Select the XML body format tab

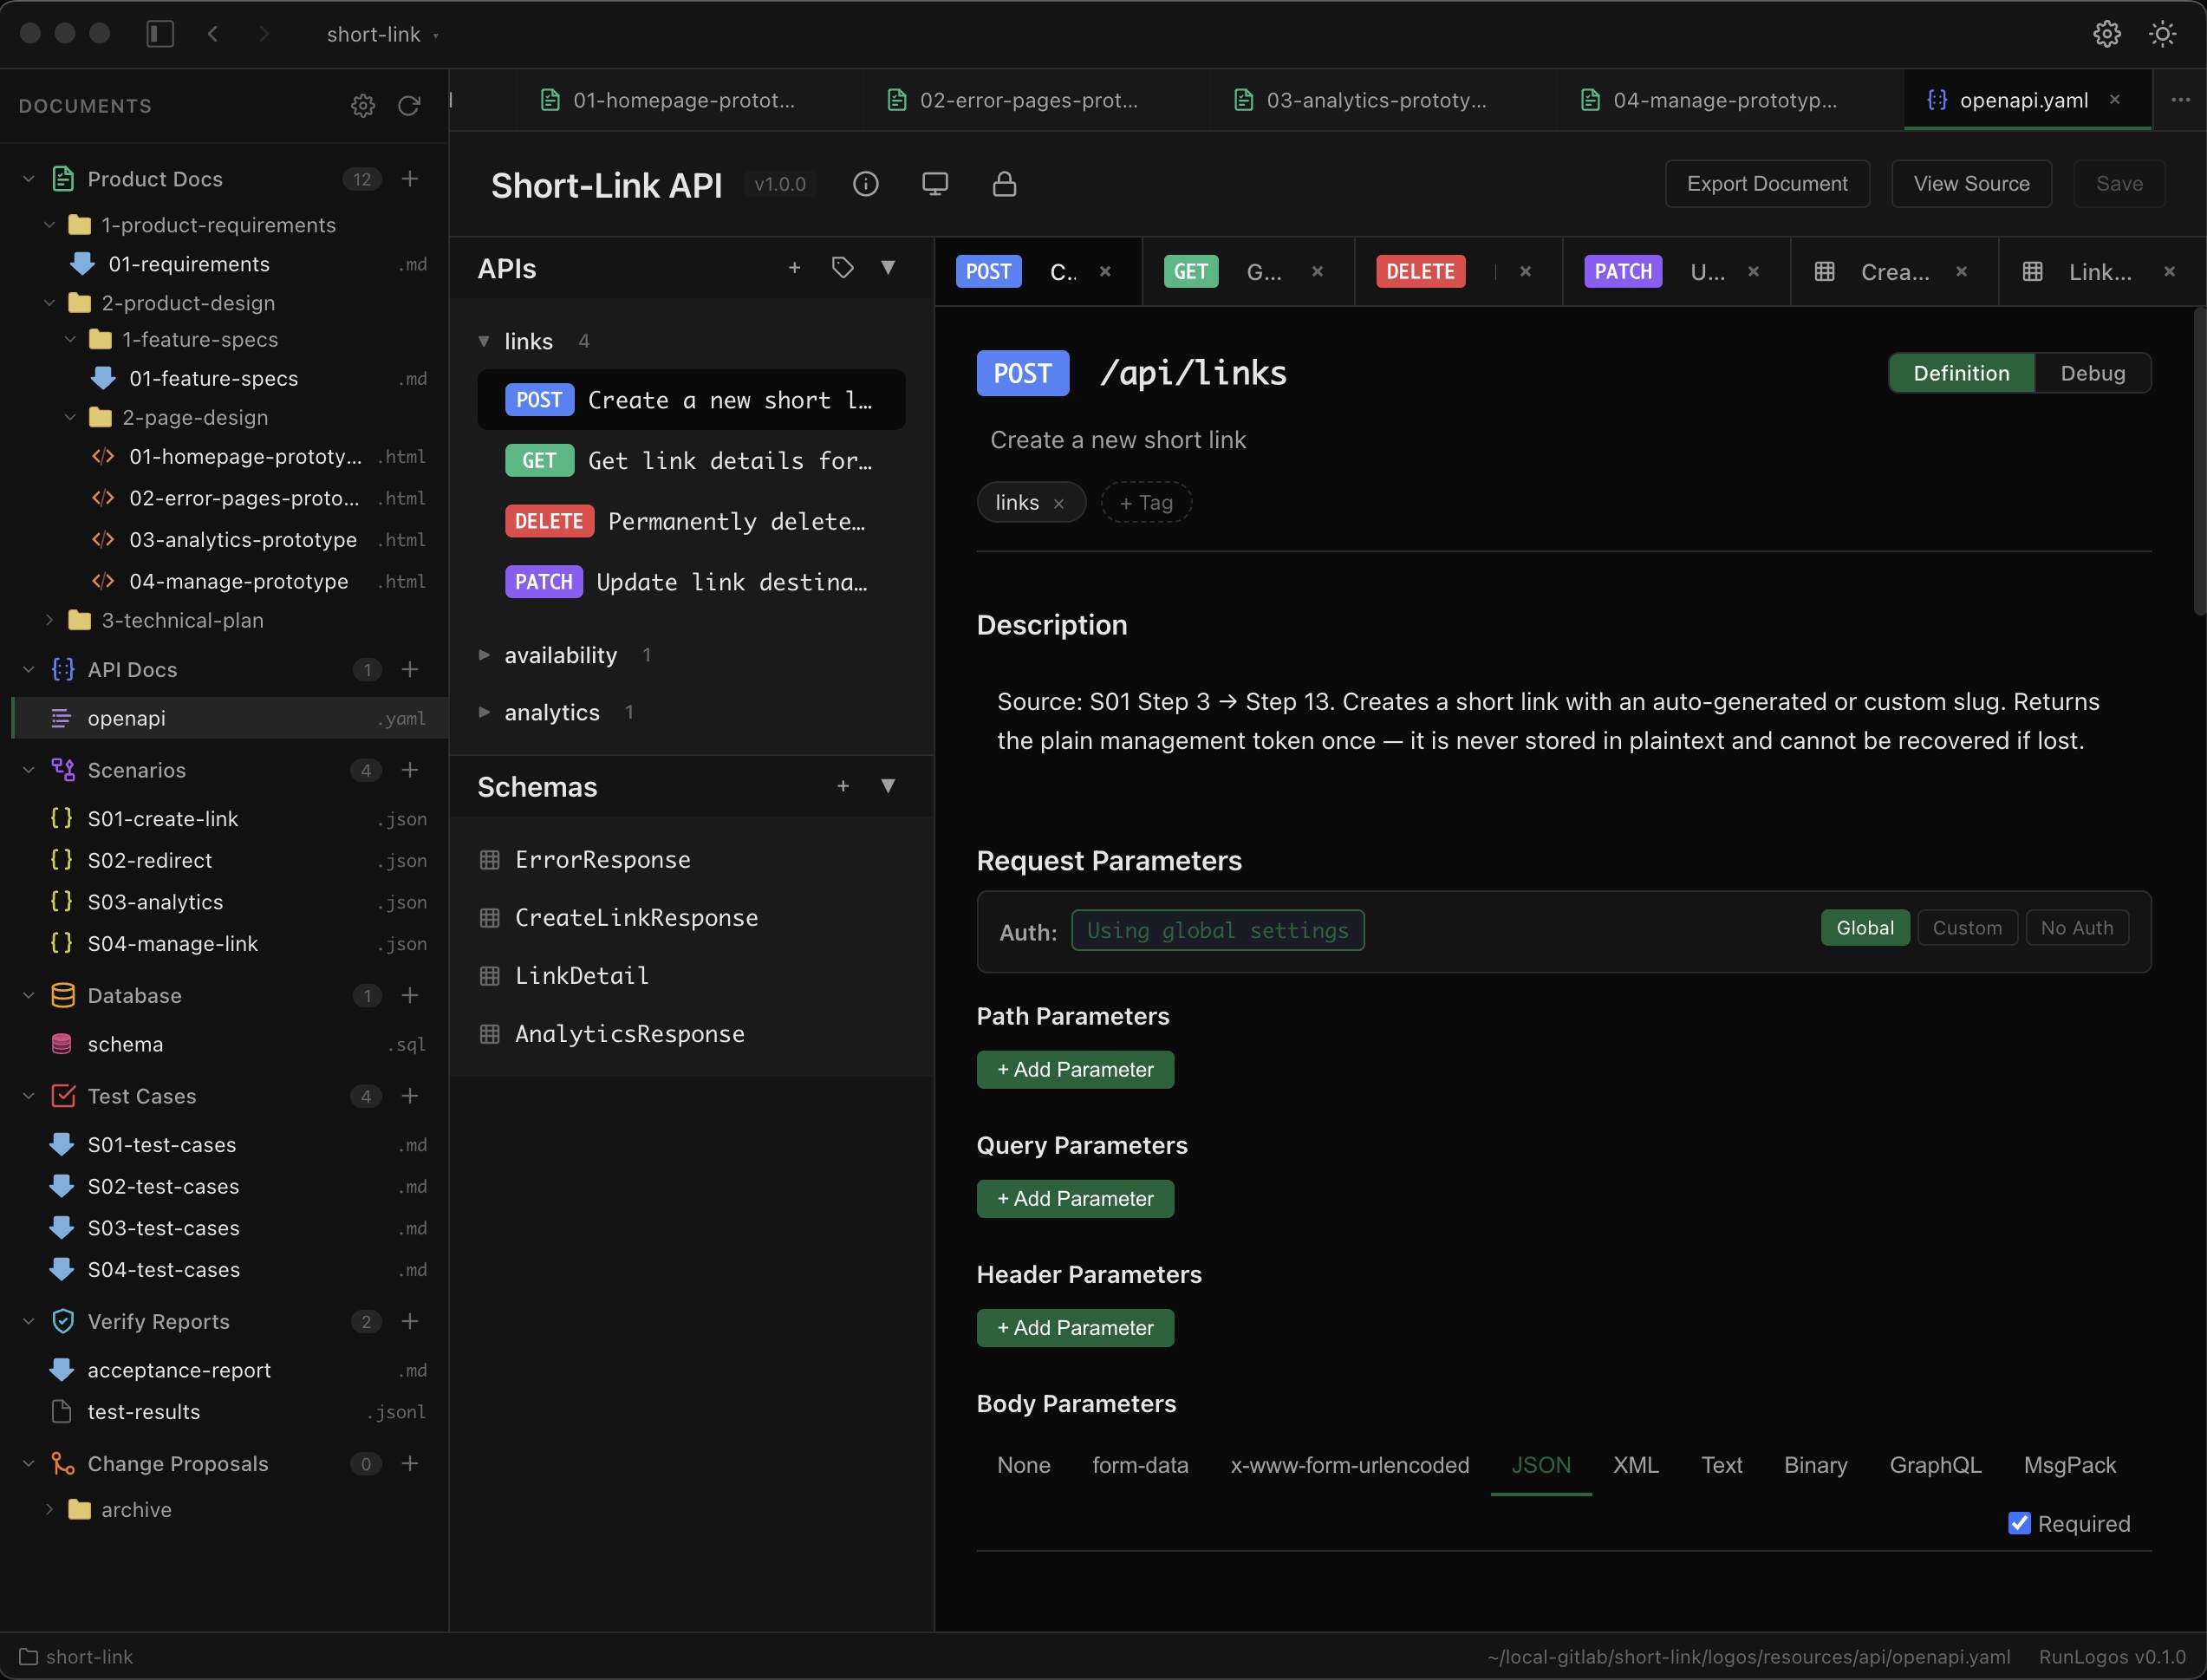coord(1635,1464)
